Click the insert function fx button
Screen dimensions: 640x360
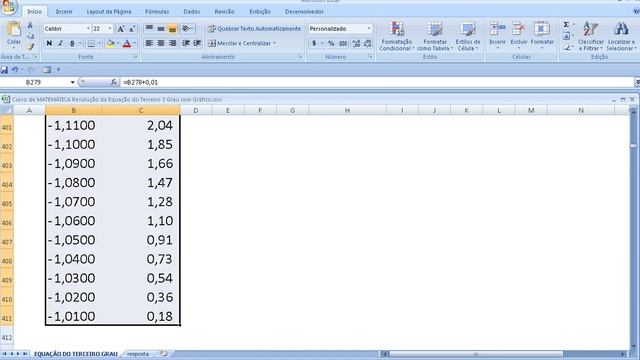click(x=113, y=82)
